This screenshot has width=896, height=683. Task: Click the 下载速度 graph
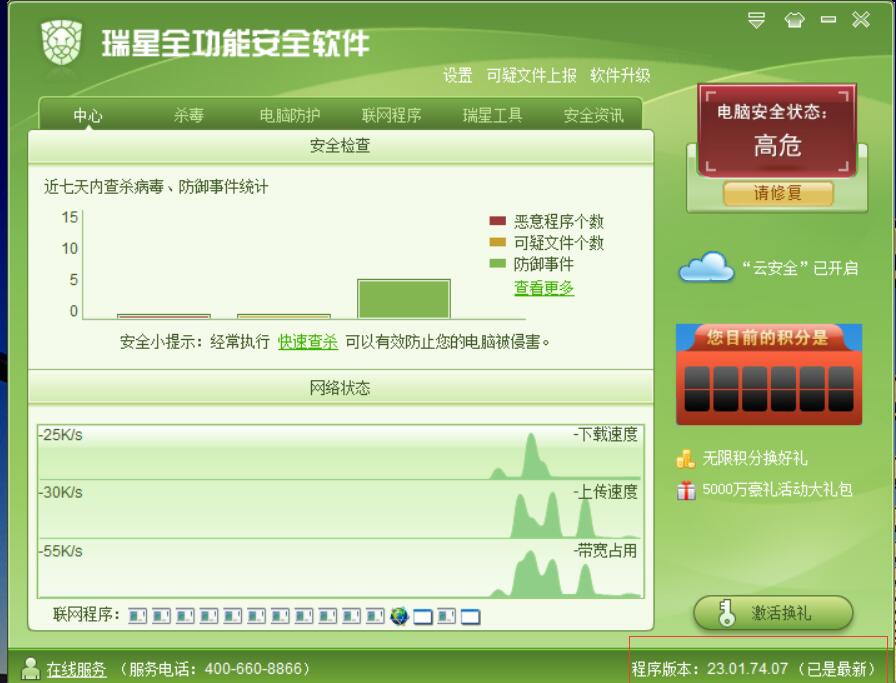point(341,452)
